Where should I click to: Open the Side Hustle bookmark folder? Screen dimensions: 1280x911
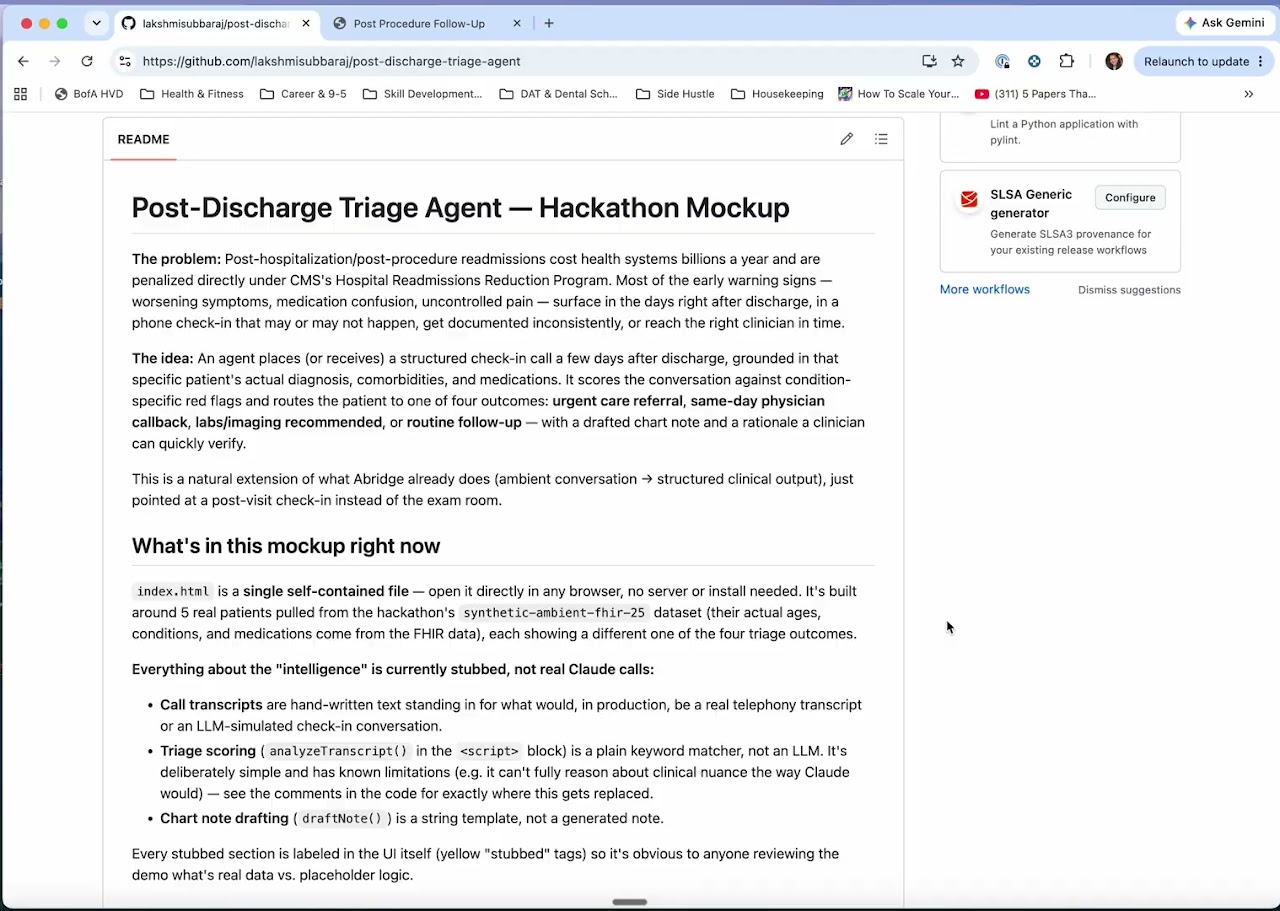(675, 94)
